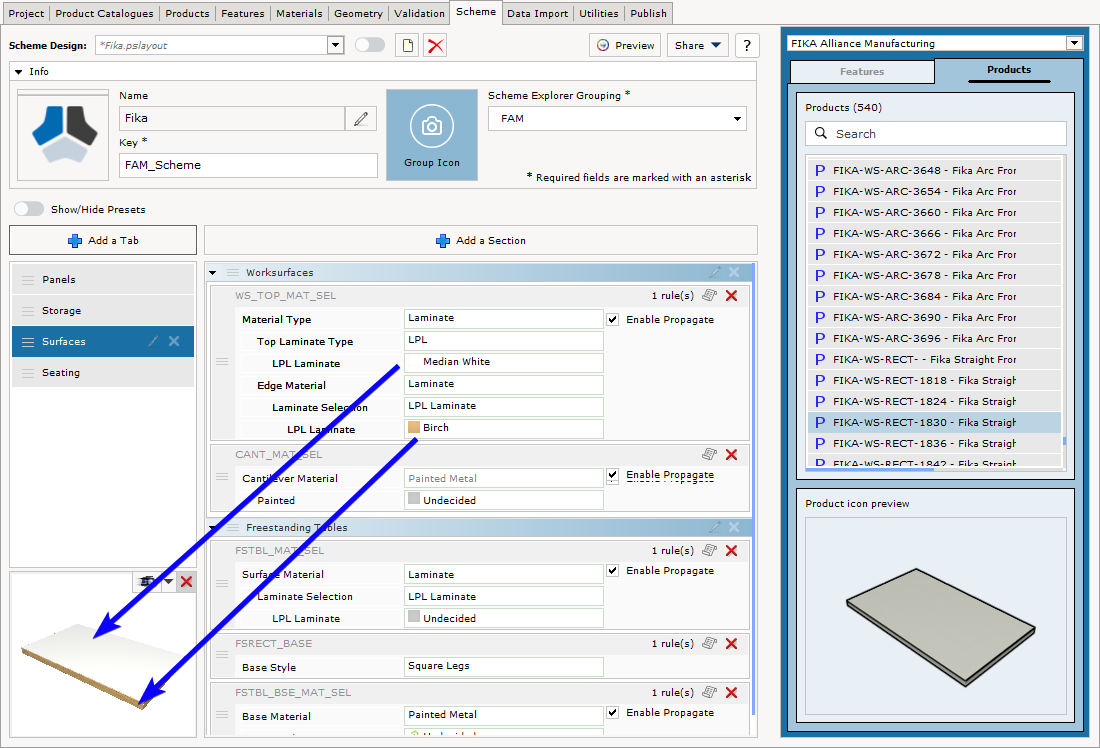Select FIKA-WS-RECT-1836 in product list
This screenshot has height=748, width=1100.
coord(934,443)
